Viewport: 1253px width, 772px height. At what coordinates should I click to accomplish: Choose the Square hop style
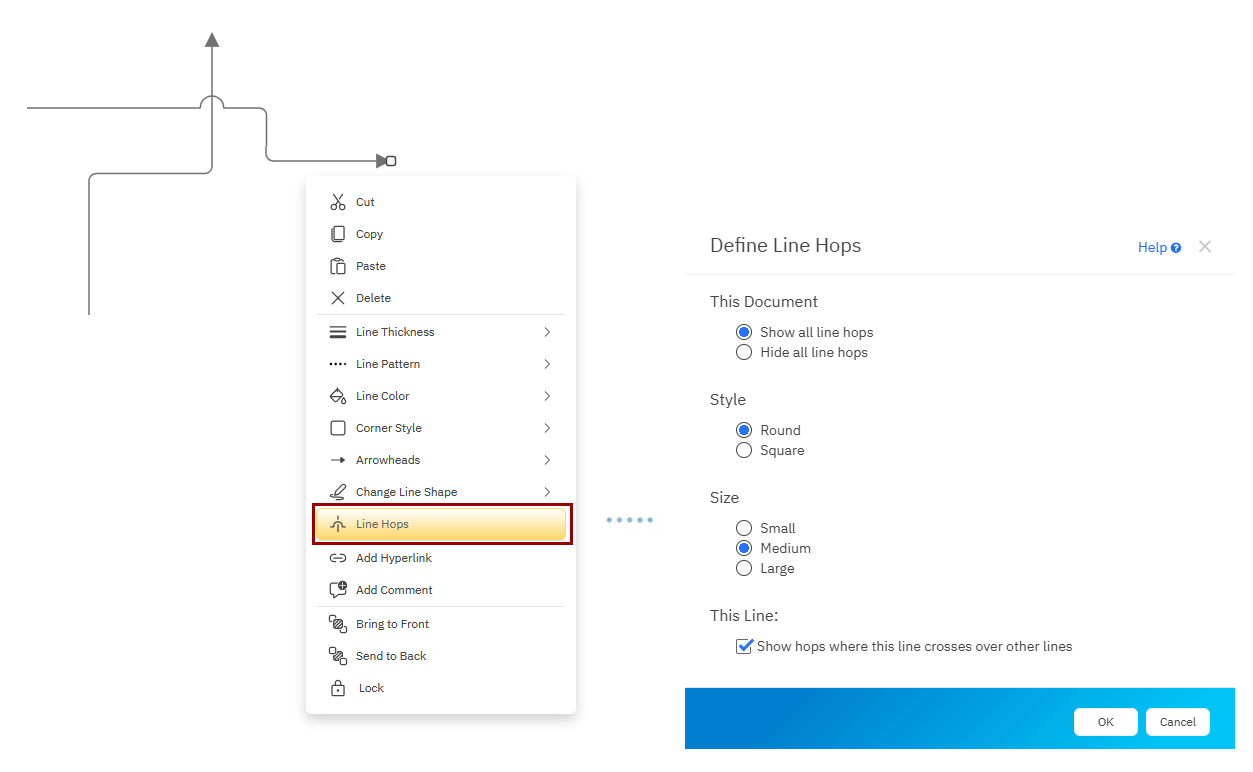pyautogui.click(x=744, y=450)
